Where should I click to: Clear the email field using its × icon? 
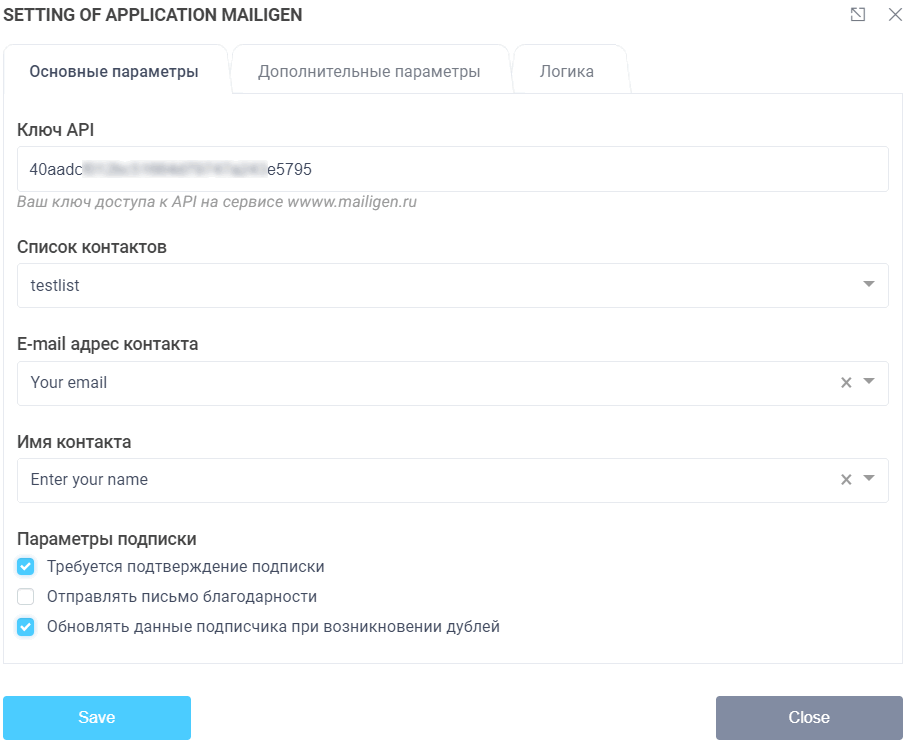point(845,382)
